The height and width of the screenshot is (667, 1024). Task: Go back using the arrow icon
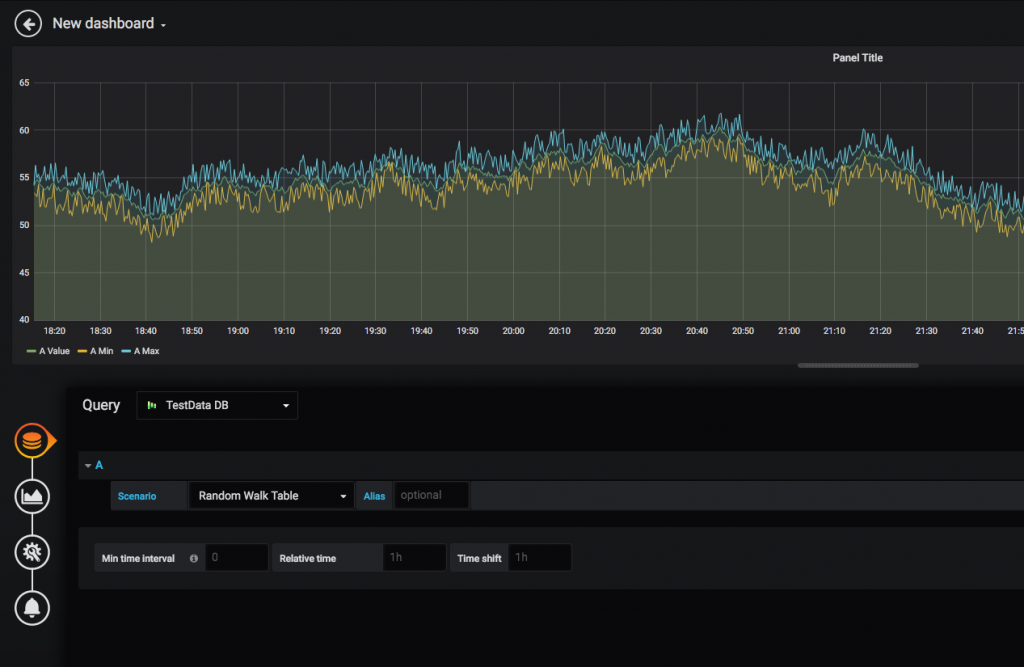click(x=28, y=24)
